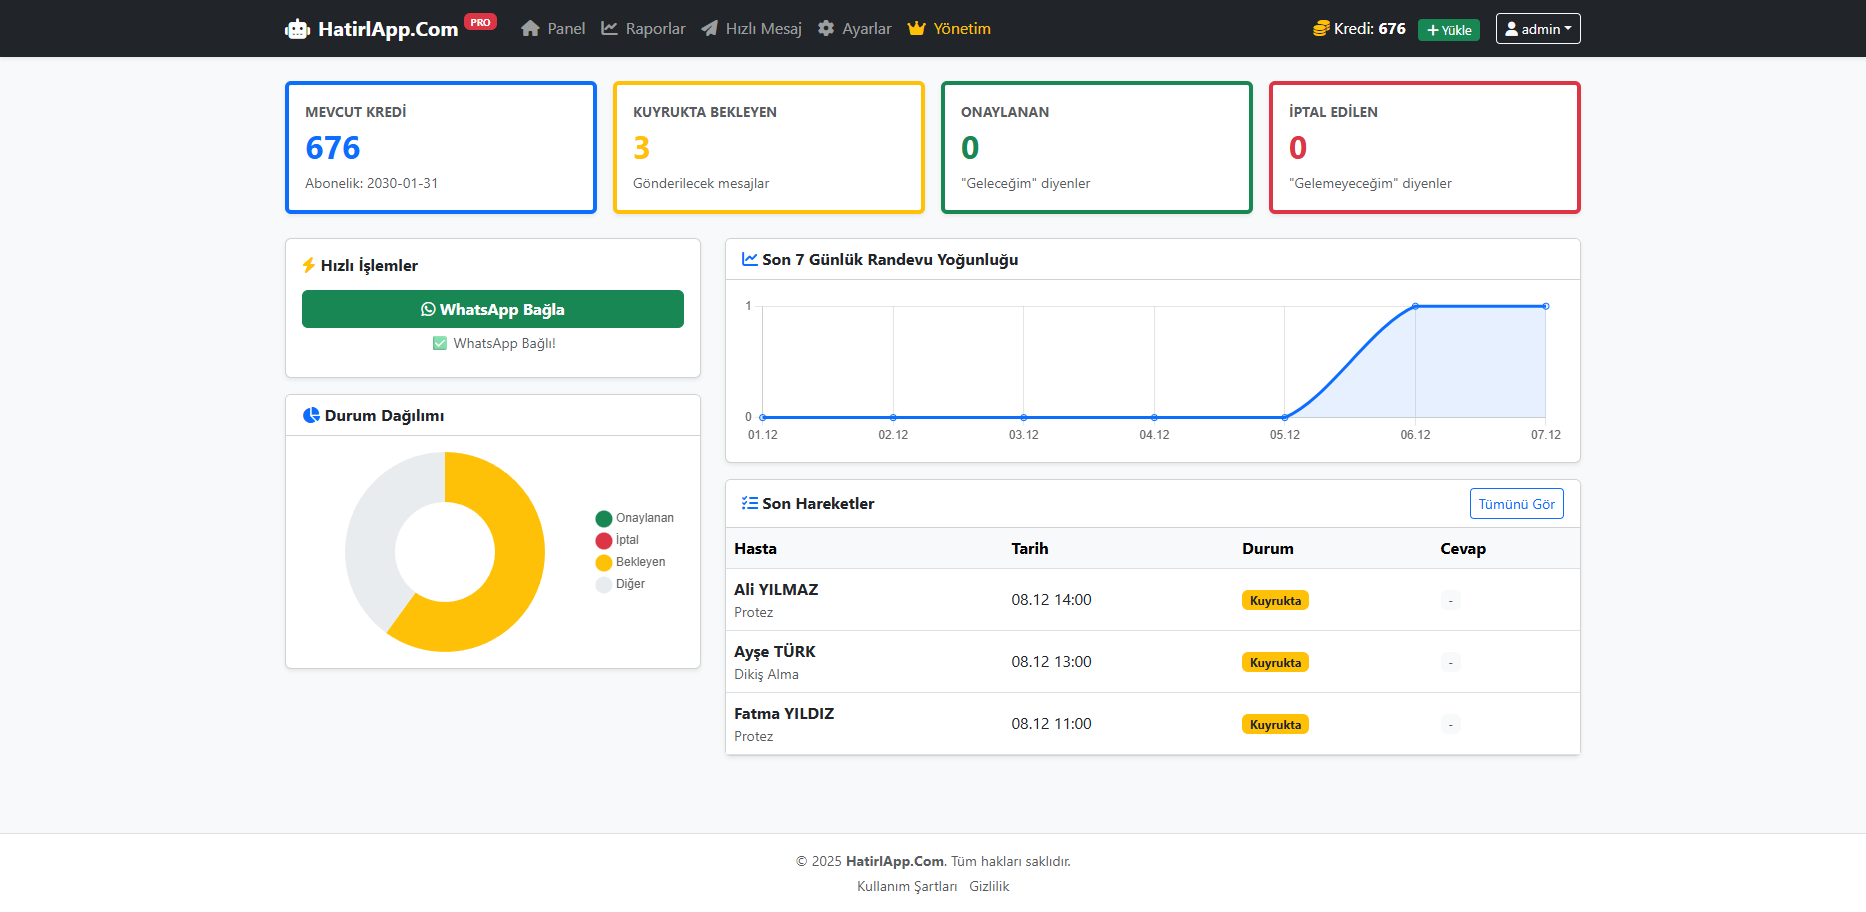Select the Bekleyen yellow legend swatch
1866x912 pixels.
[603, 562]
